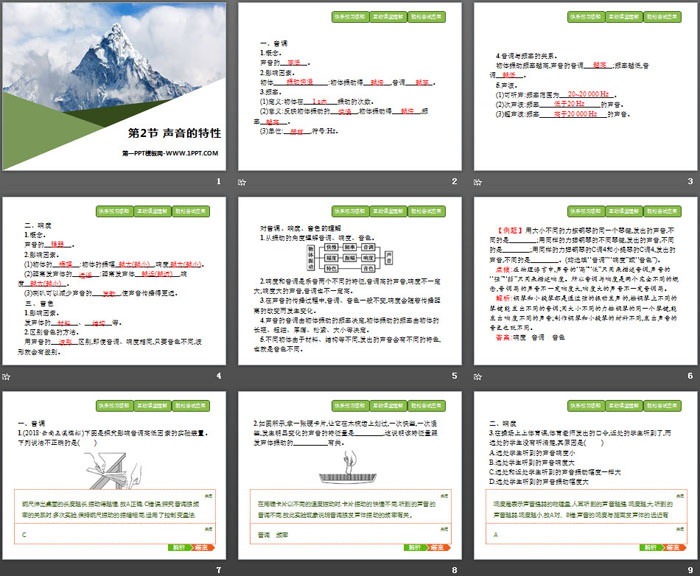
Task: Click the red 【例题】 heading on slide 6
Action: tap(509, 230)
